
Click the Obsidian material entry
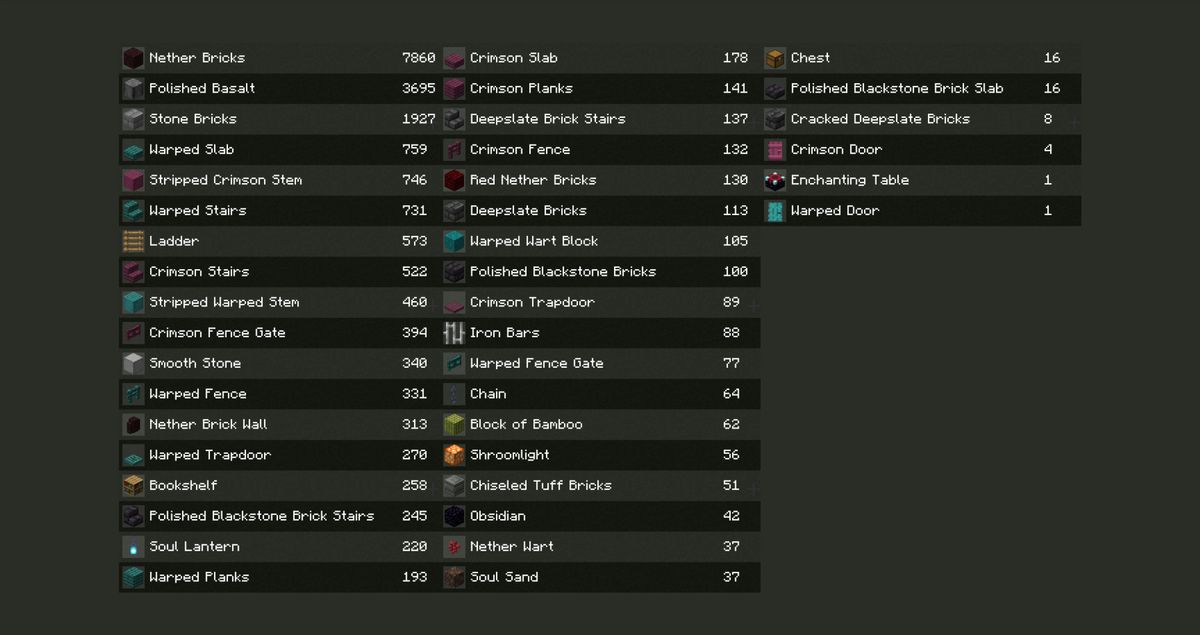[x=600, y=516]
